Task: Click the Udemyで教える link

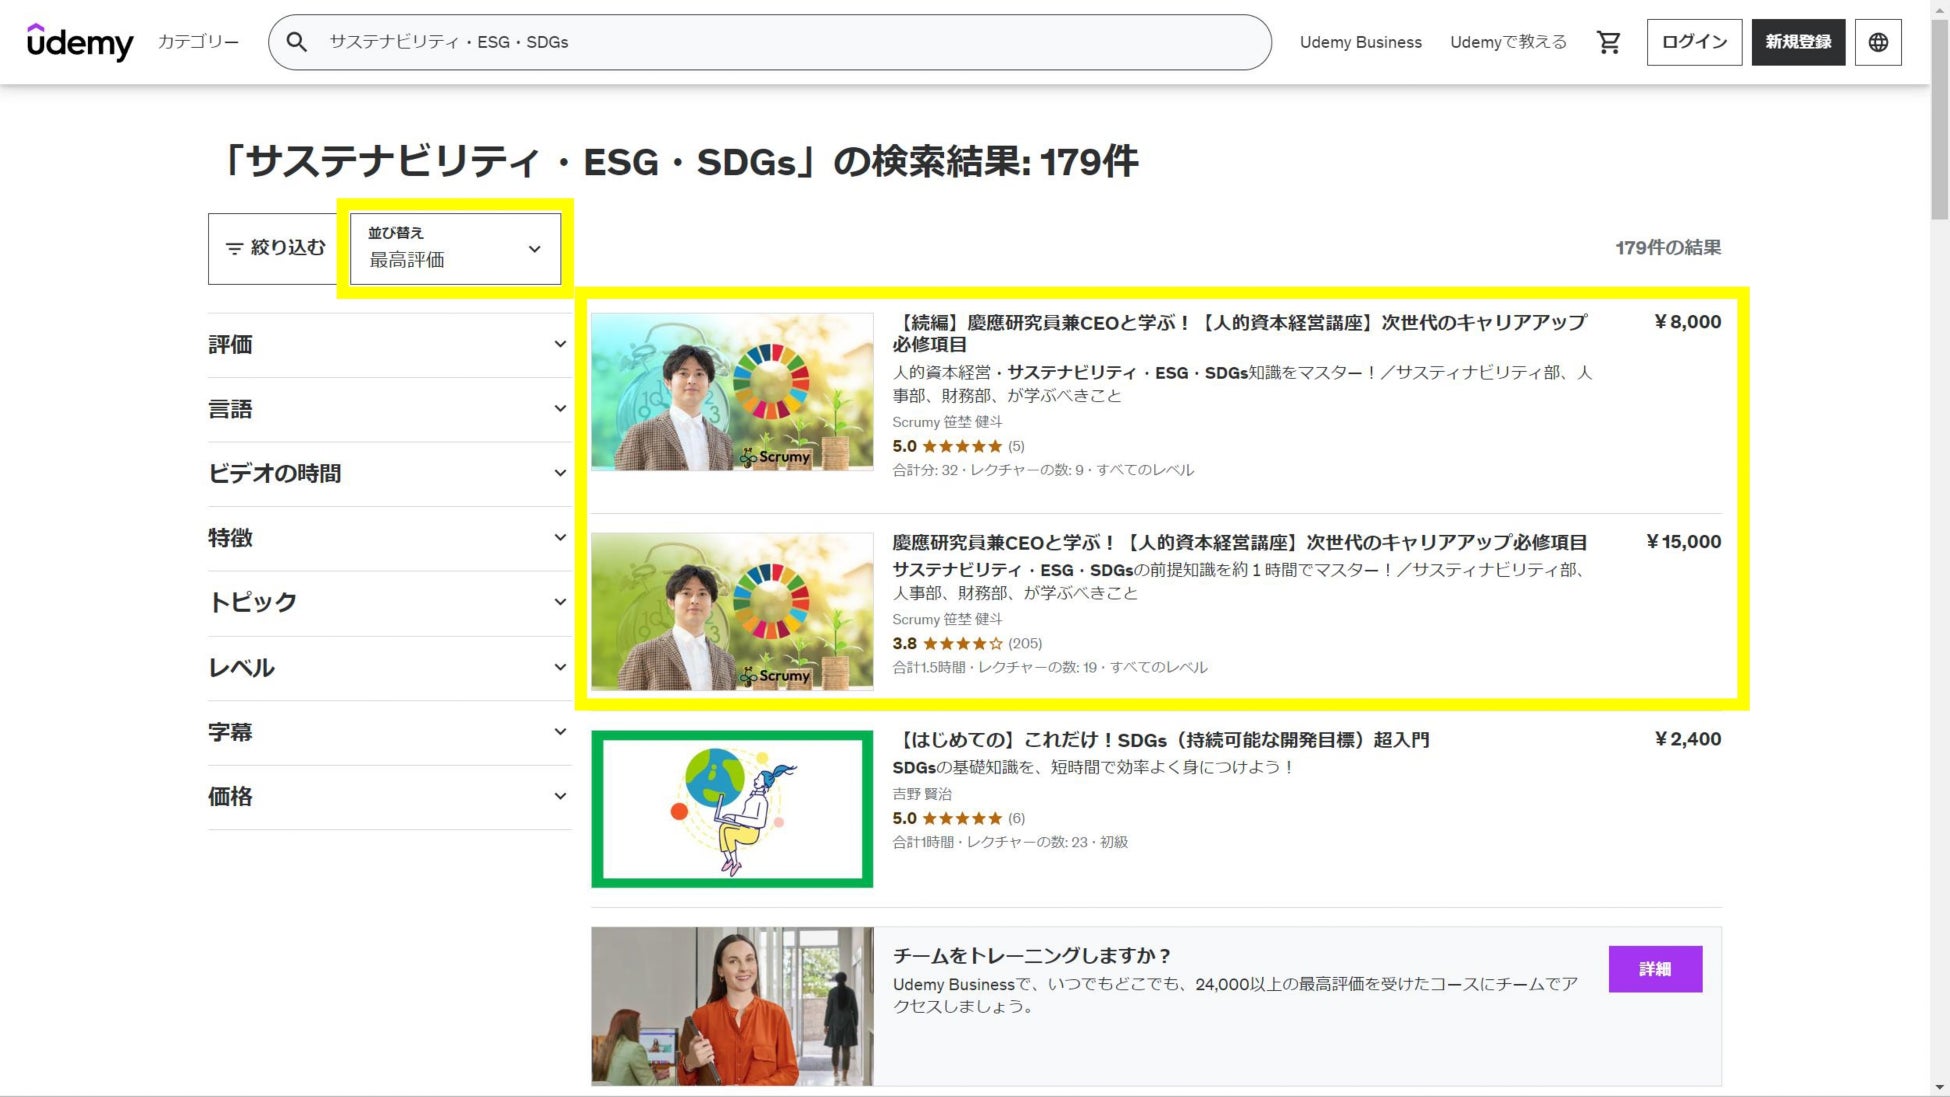Action: click(x=1508, y=42)
